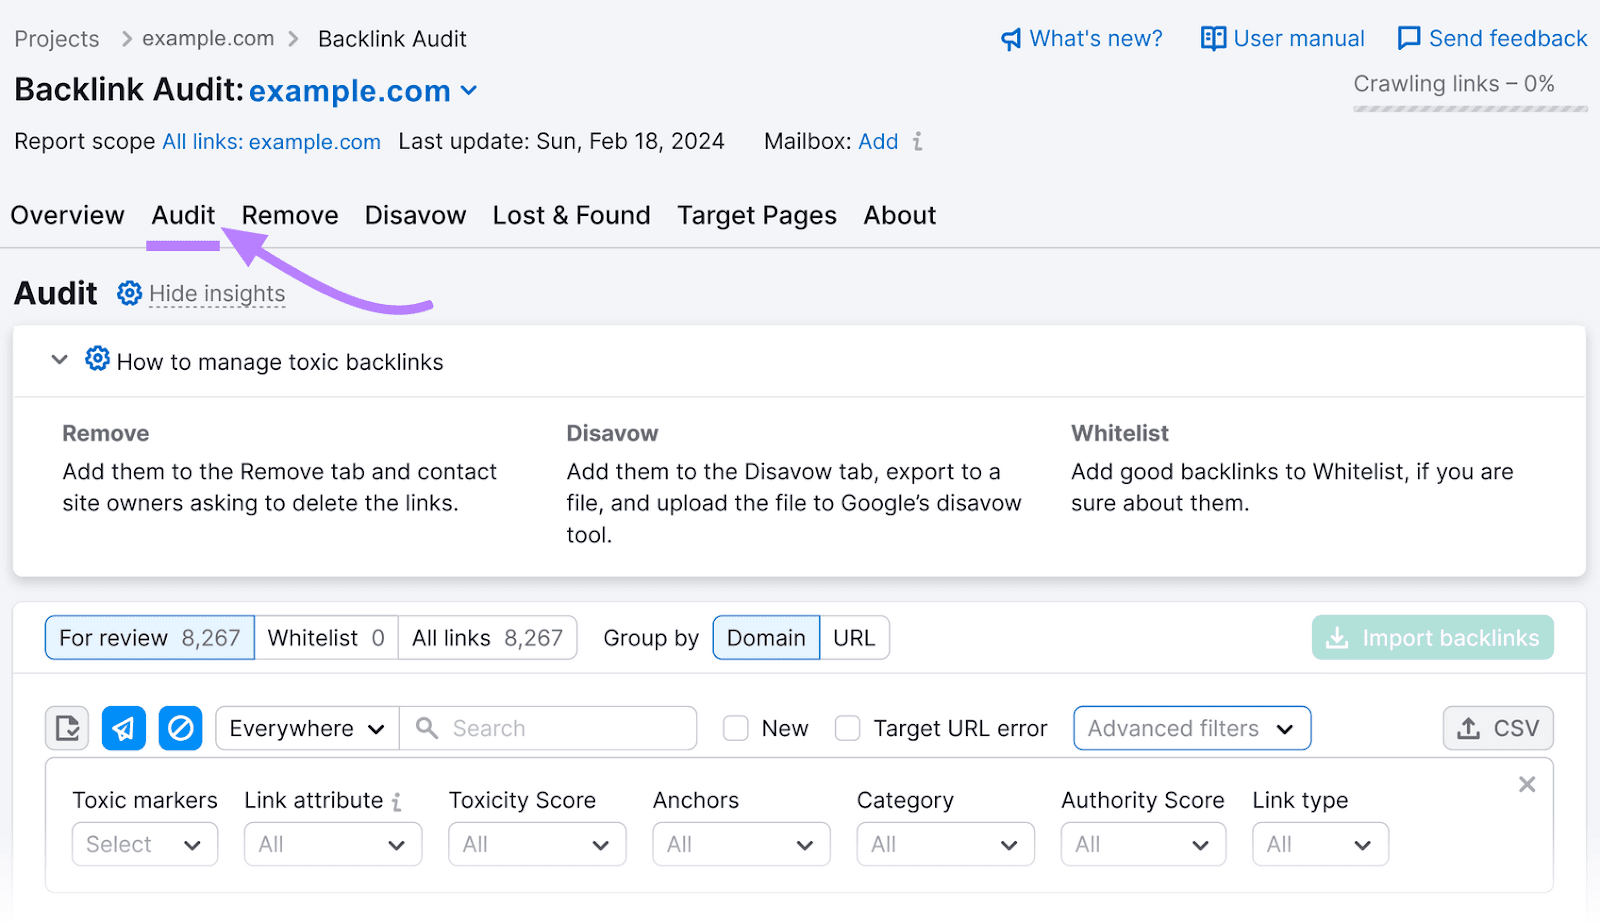Collapse the How to manage toxic backlinks section
1600x923 pixels.
pos(59,361)
